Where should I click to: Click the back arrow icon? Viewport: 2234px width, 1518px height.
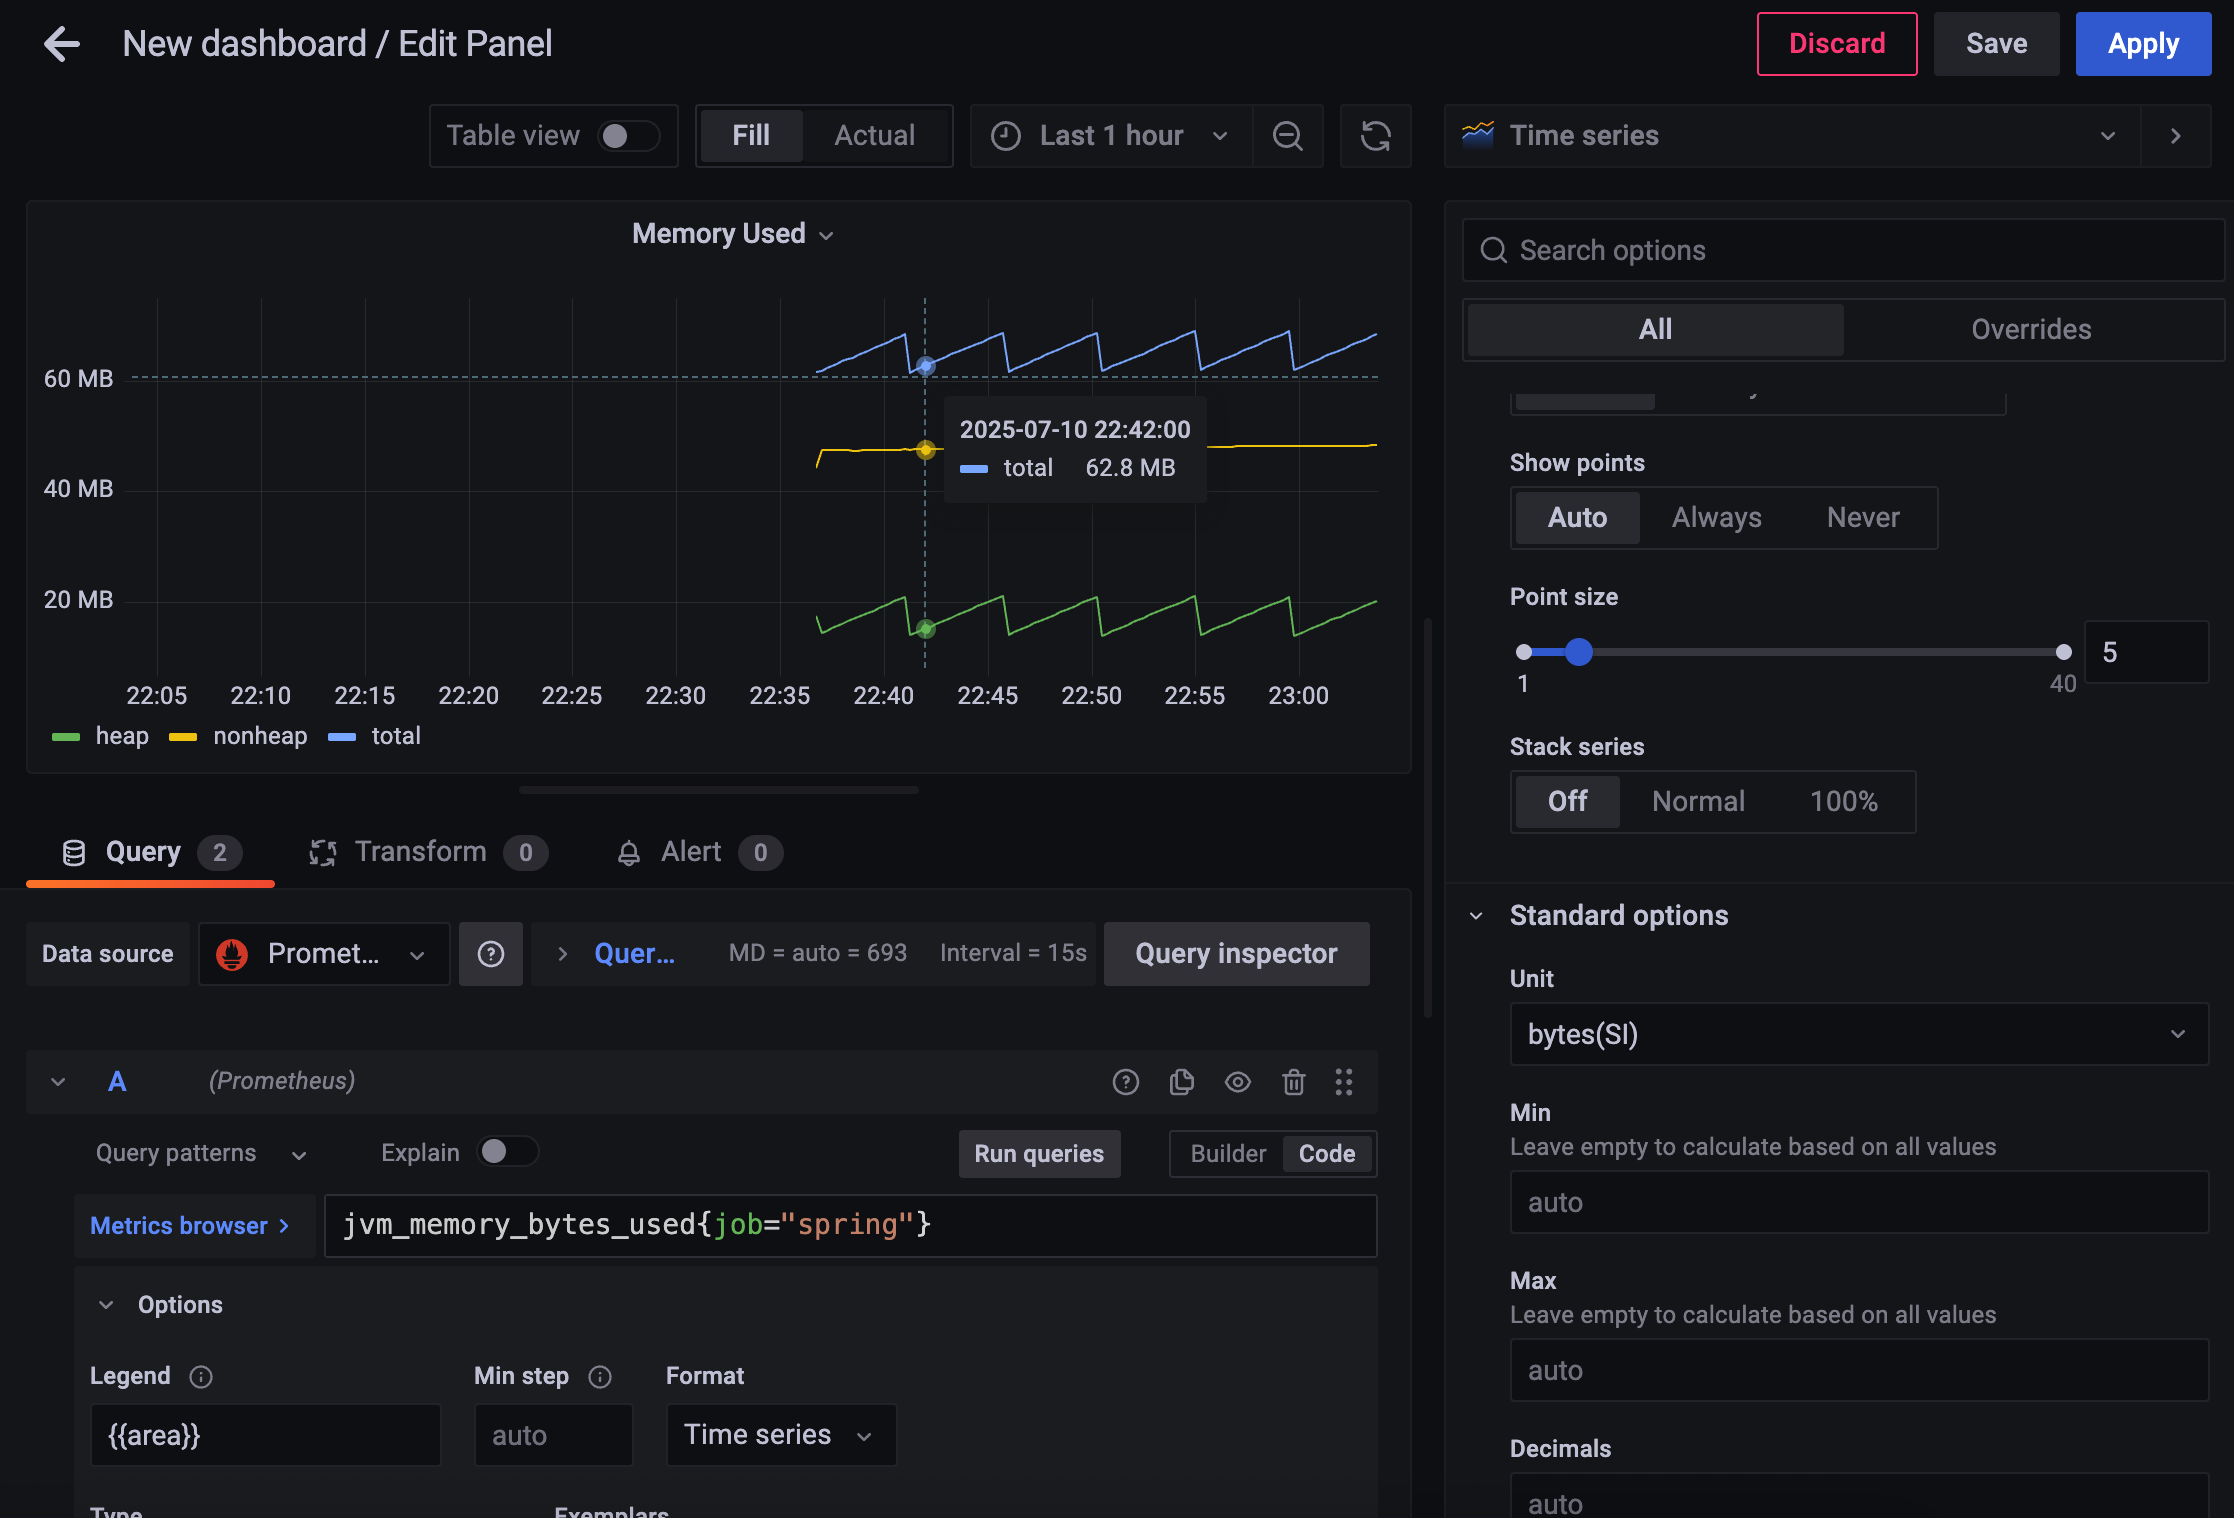click(x=62, y=44)
